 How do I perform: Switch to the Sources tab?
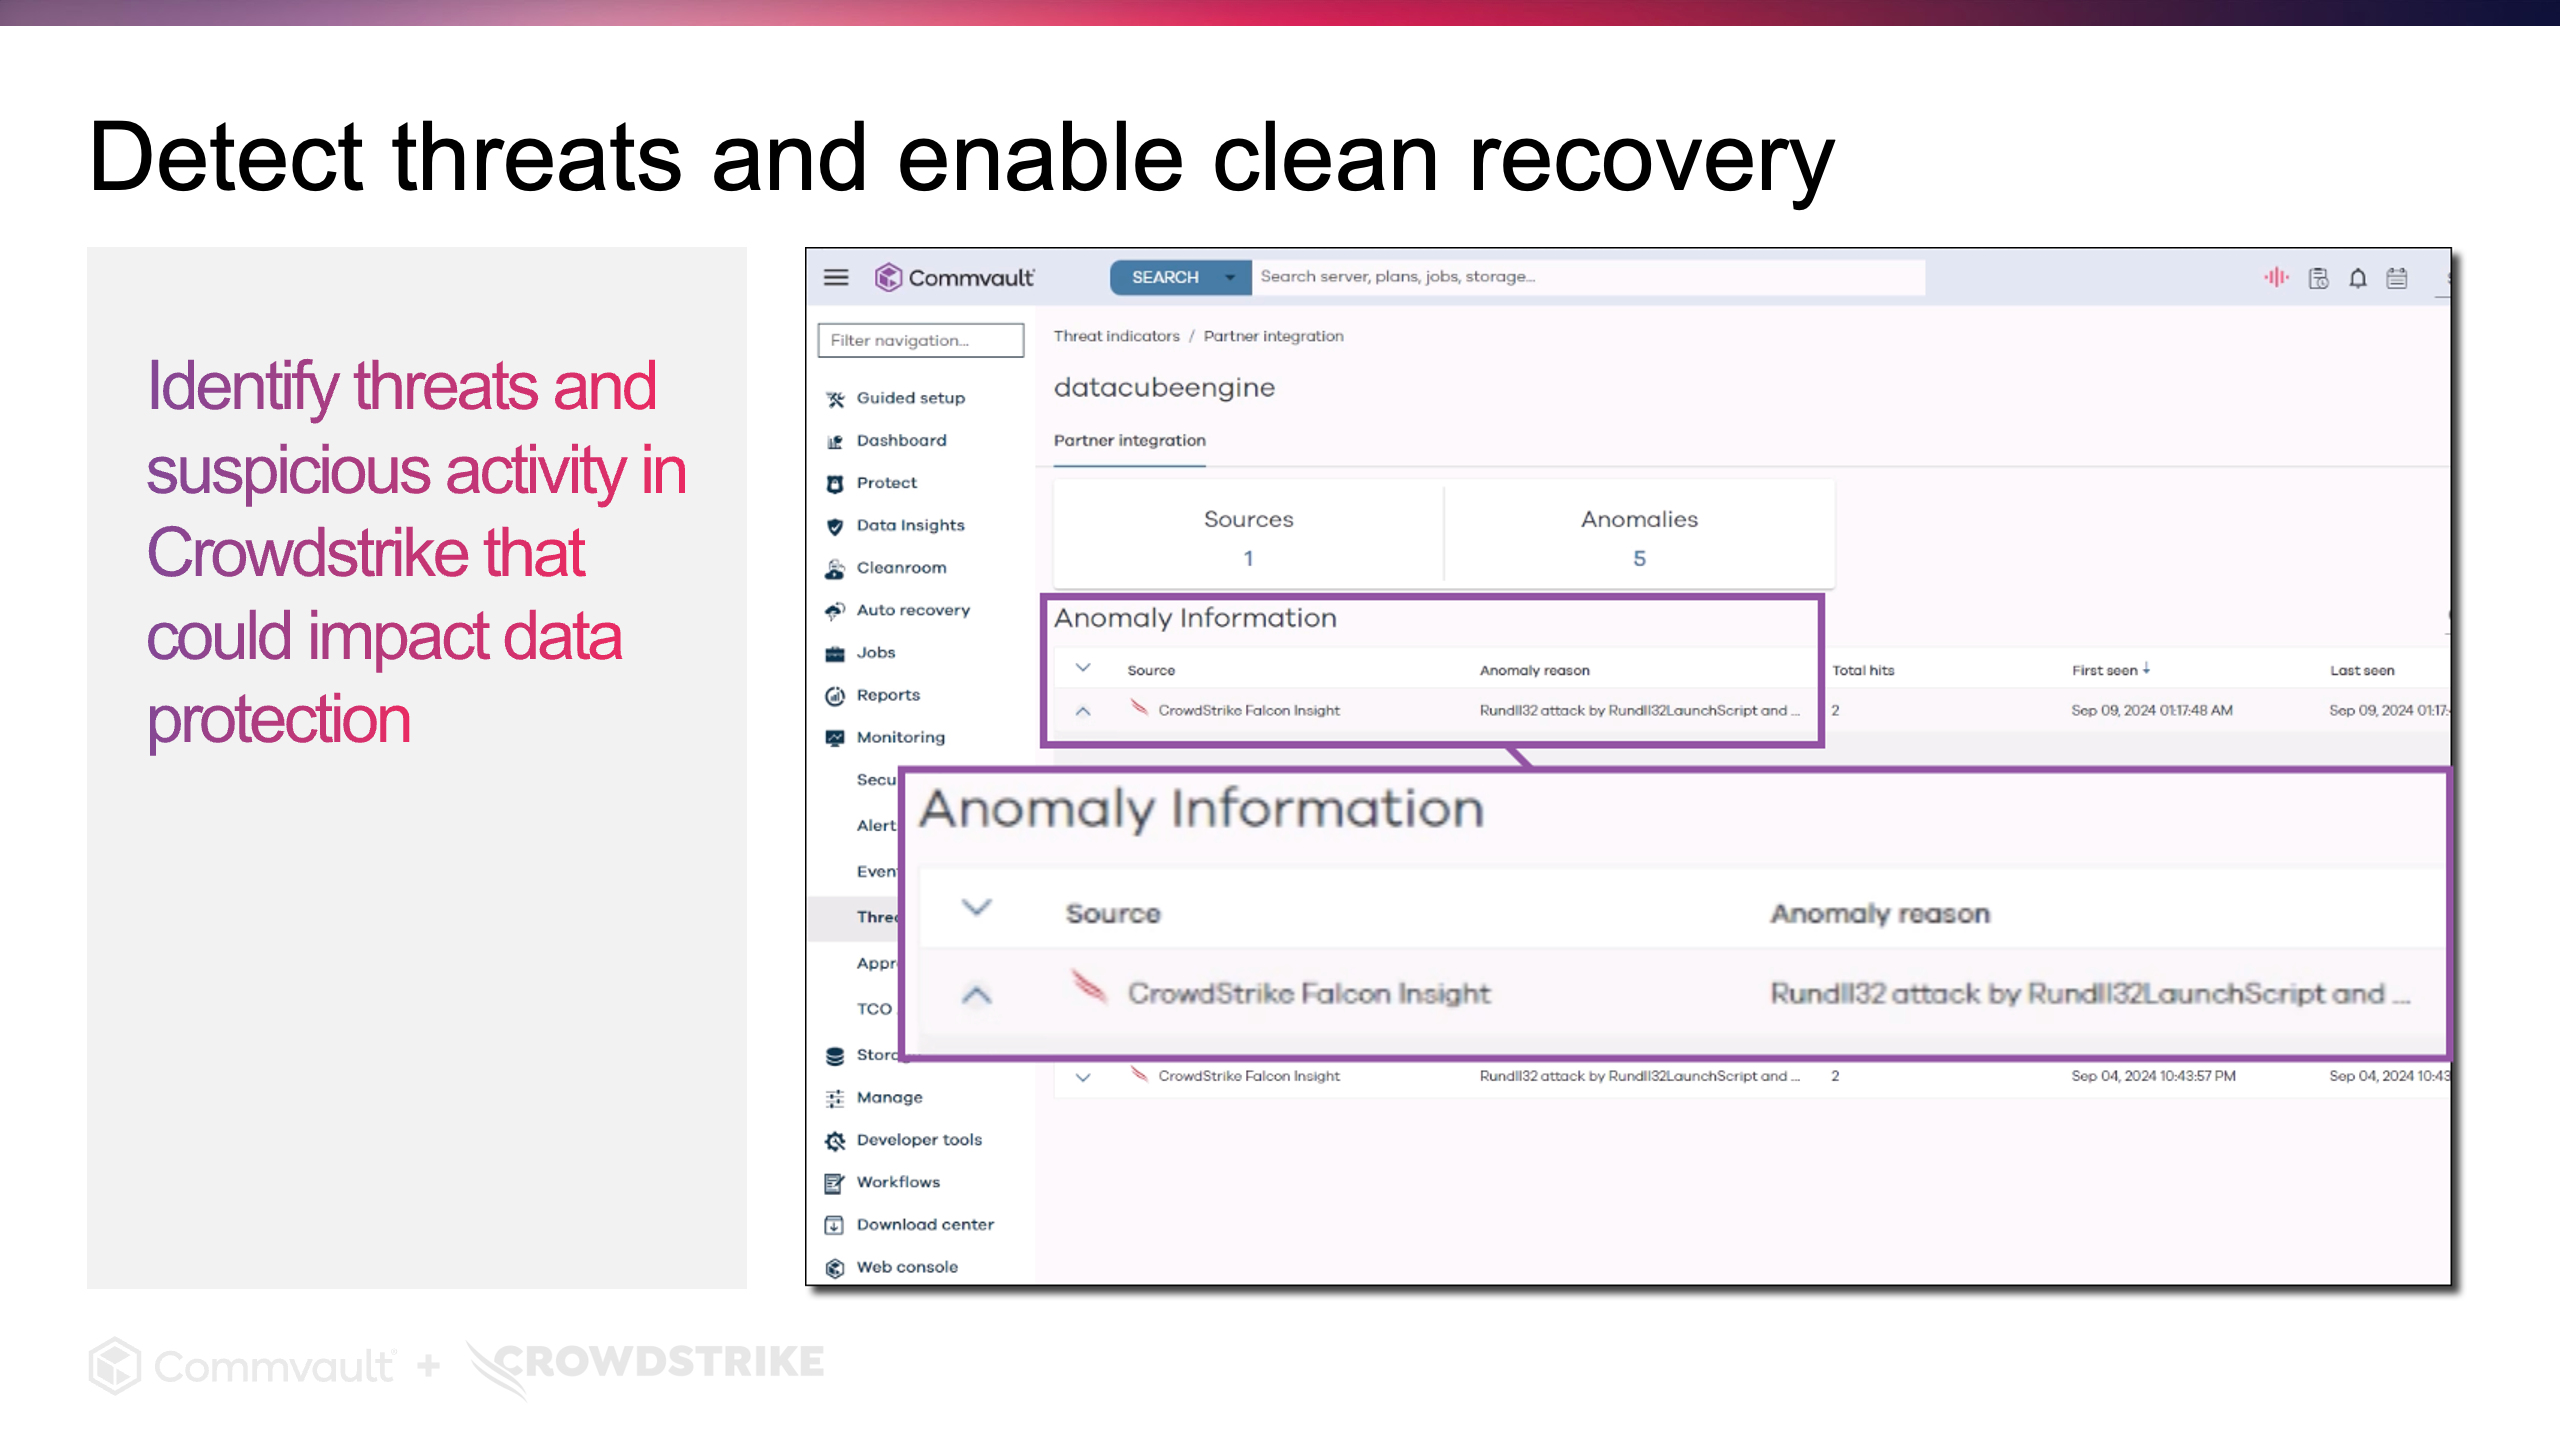coord(1248,536)
